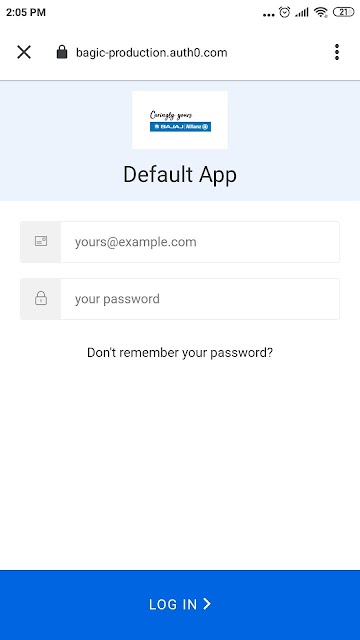
Task: Open the three-dot overflow menu
Action: [337, 52]
